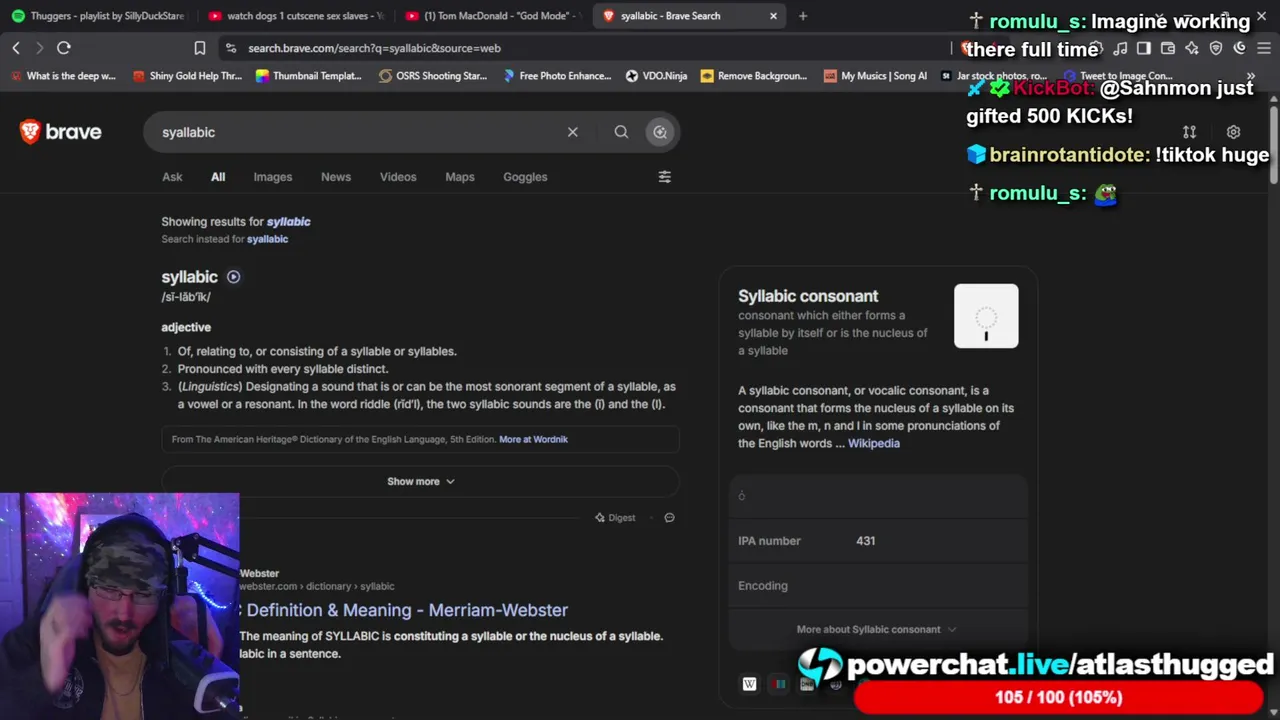The image size is (1280, 720).
Task: Switch to Images results
Action: pyautogui.click(x=273, y=177)
